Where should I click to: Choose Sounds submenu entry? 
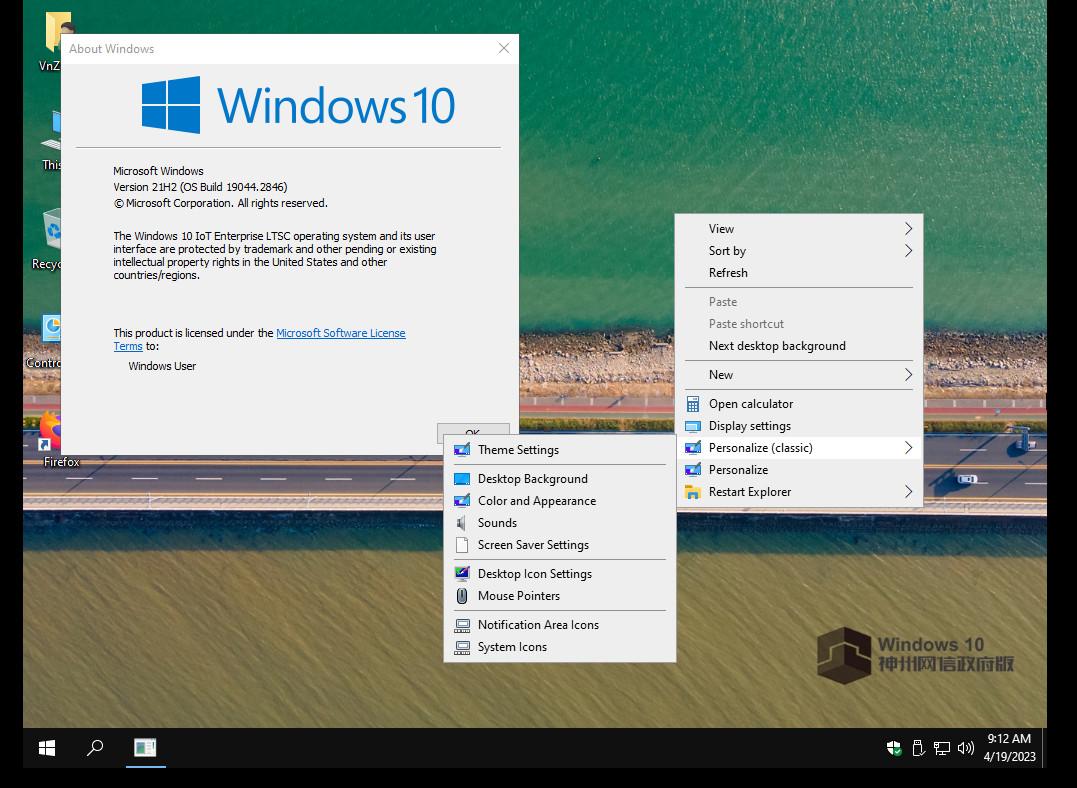point(560,523)
